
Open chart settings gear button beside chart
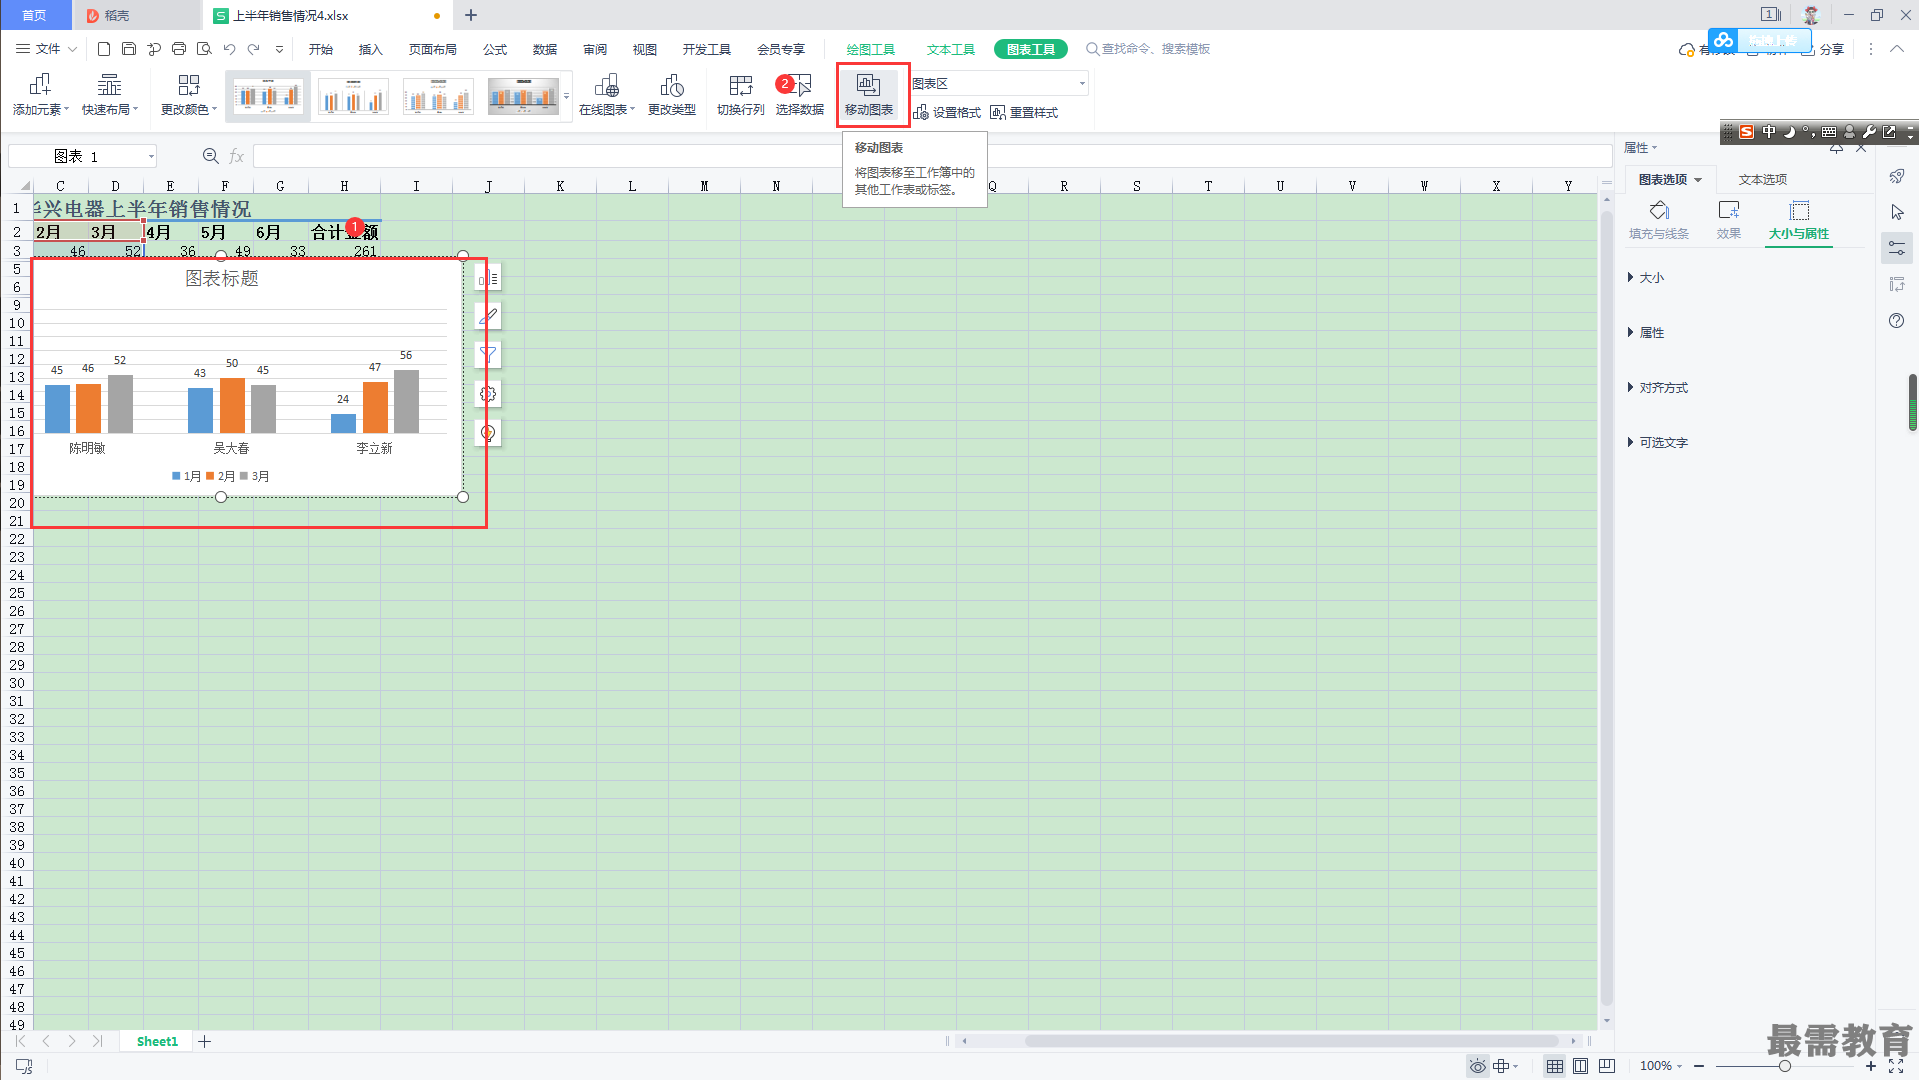click(488, 394)
